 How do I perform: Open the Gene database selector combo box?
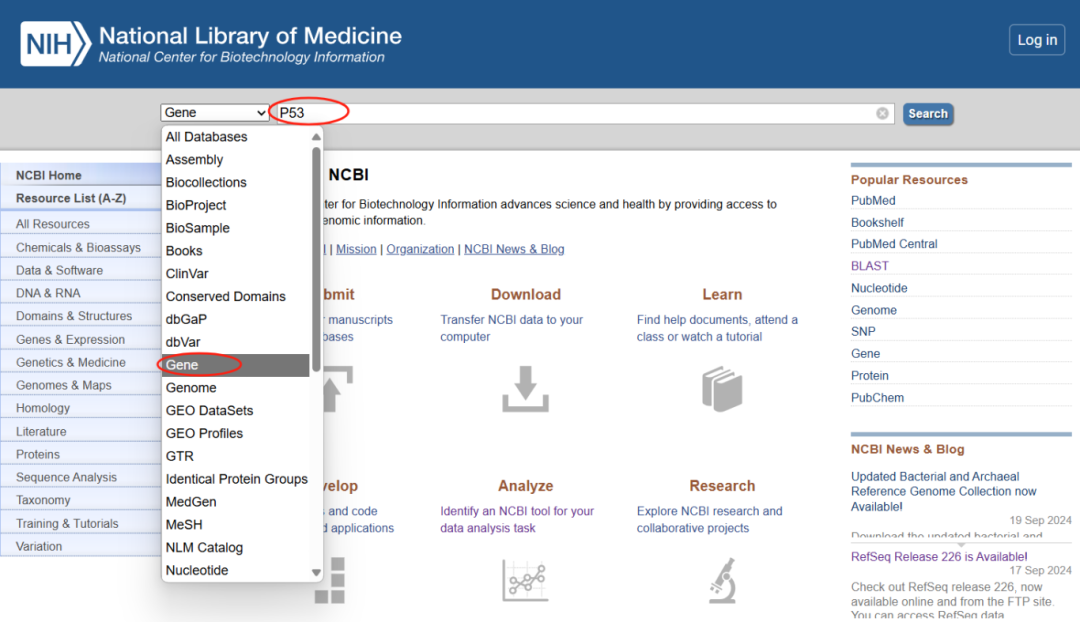click(x=214, y=112)
